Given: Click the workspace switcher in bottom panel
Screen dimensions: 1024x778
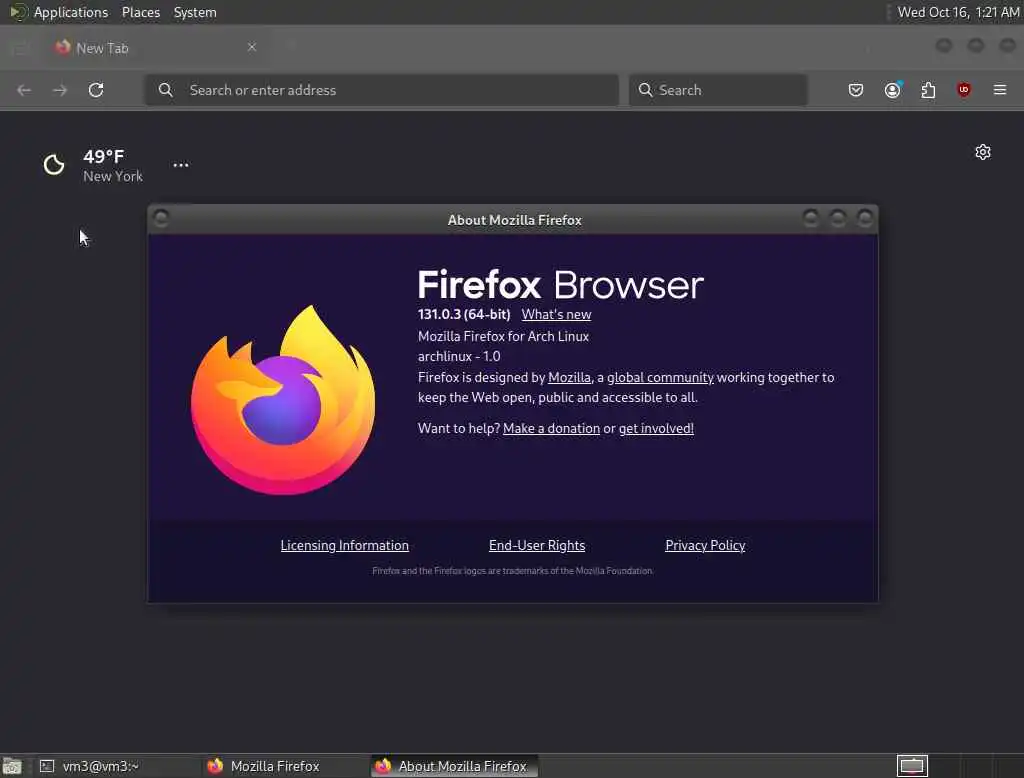Looking at the screenshot, I should (x=912, y=766).
